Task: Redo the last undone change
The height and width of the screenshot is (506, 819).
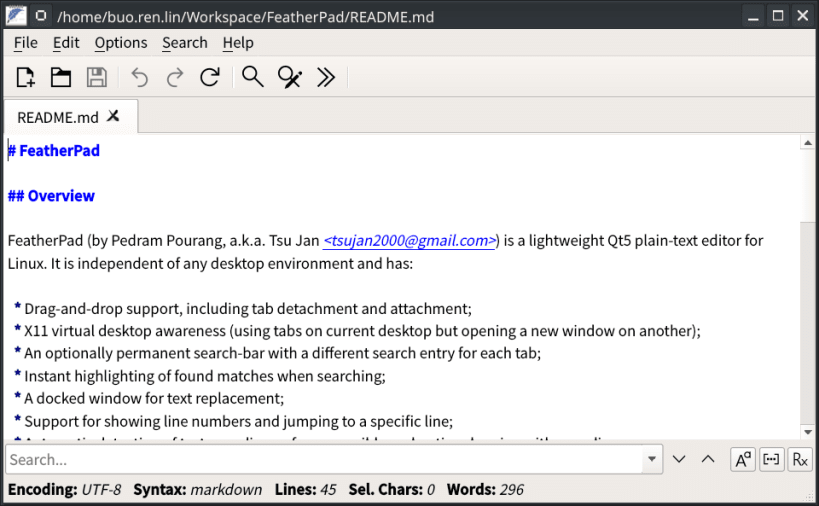Action: tap(174, 77)
